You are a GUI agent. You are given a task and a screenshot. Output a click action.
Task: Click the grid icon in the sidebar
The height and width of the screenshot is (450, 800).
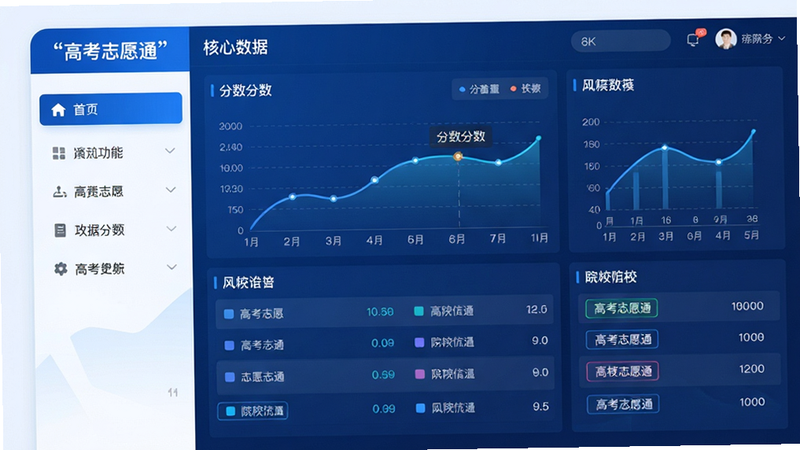59,153
